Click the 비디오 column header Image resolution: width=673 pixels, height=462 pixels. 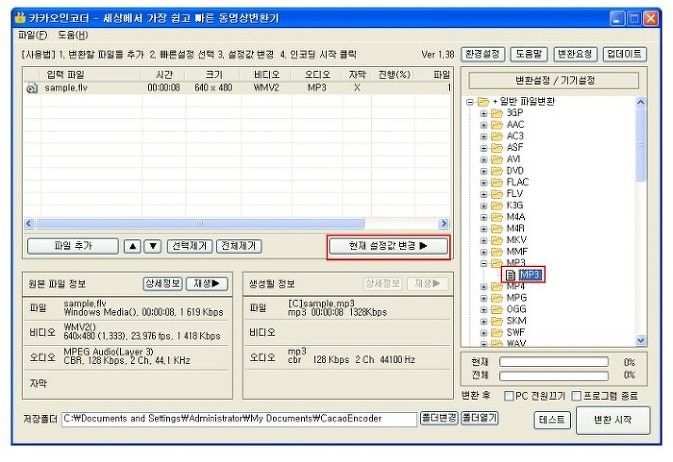266,75
